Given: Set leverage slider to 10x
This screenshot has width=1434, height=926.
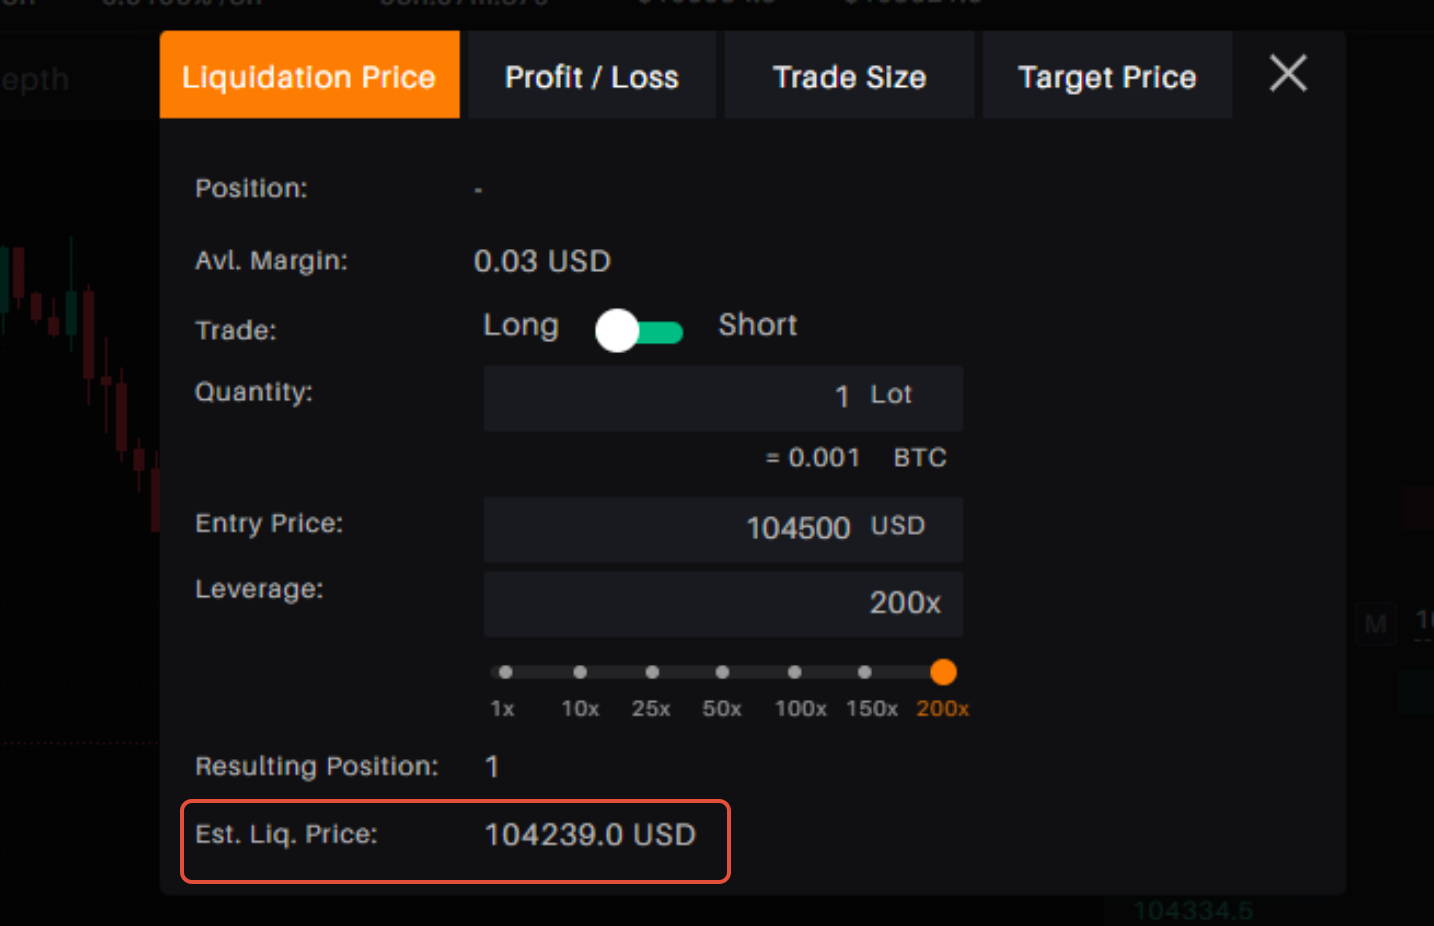Looking at the screenshot, I should pos(580,672).
